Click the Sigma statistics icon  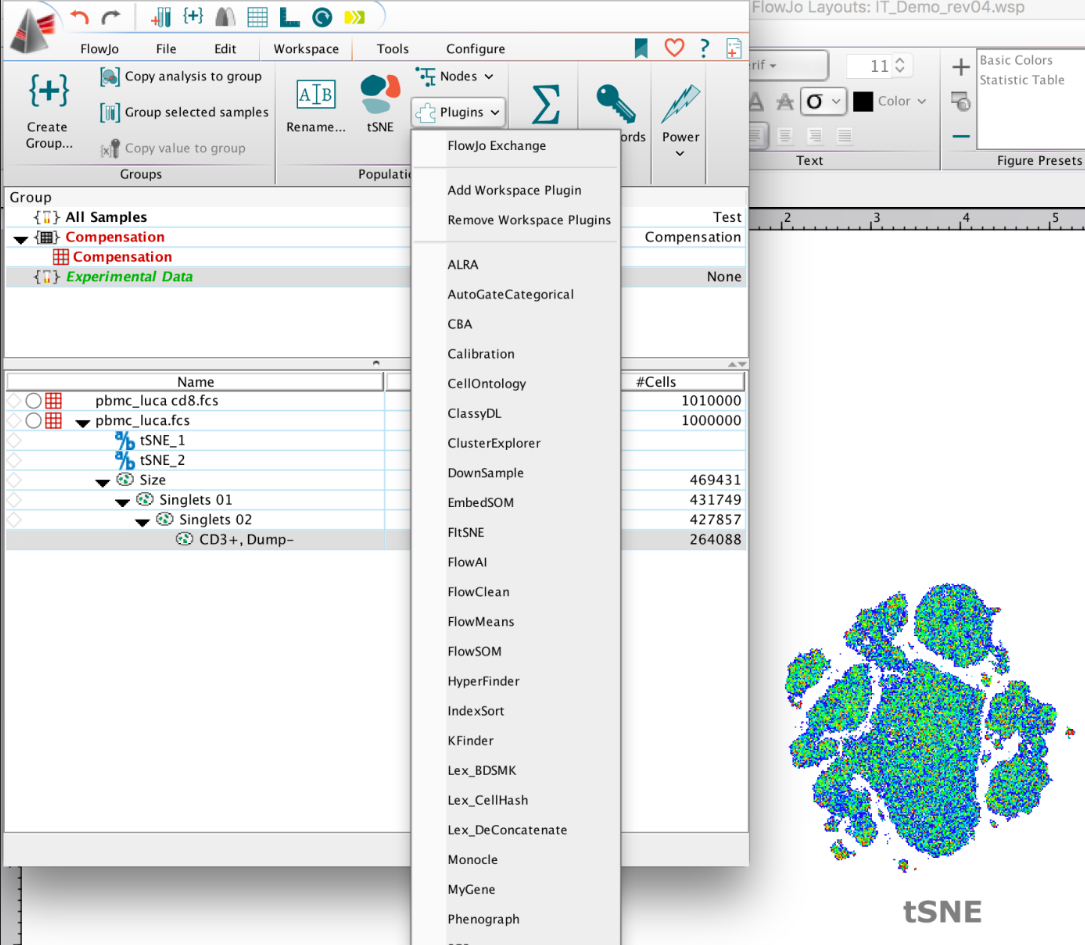pyautogui.click(x=545, y=104)
